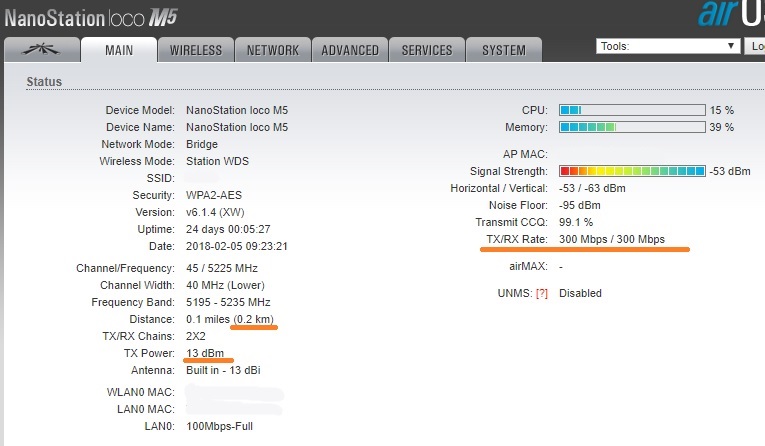Viewport: 765px width, 446px height.
Task: Select the -95 dBm noise floor value
Action: pyautogui.click(x=580, y=205)
